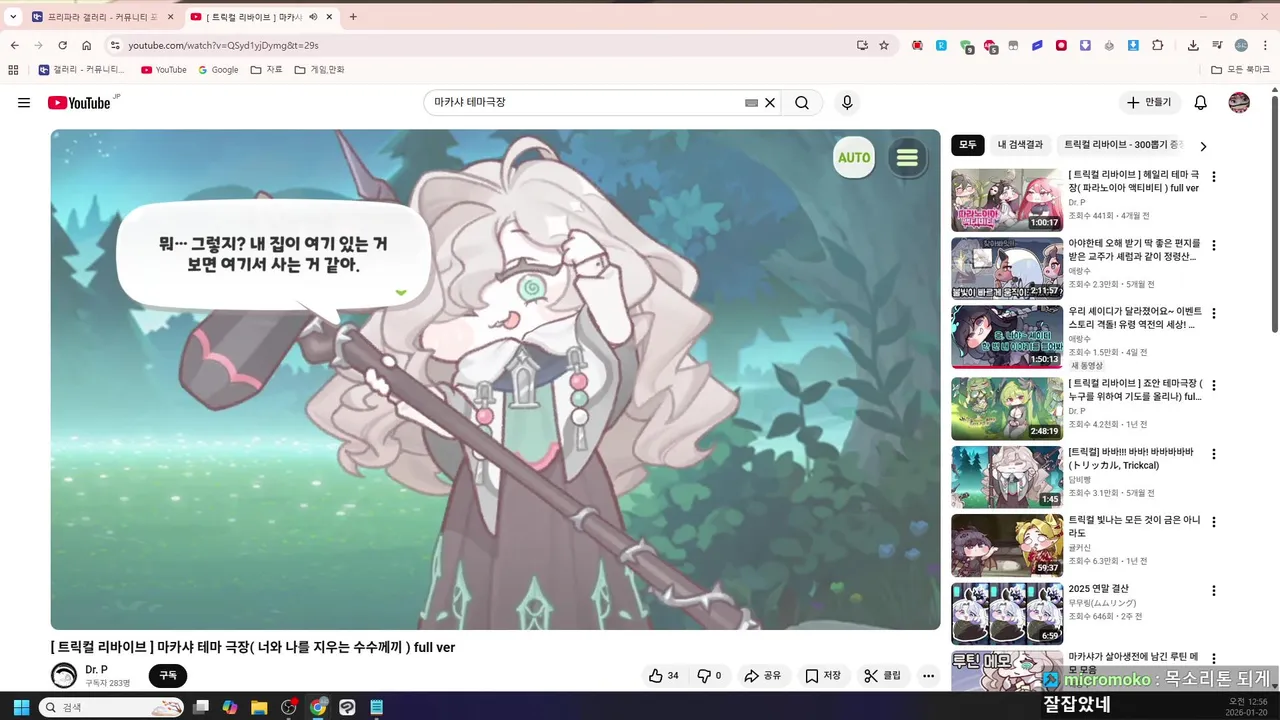Open options for 헤일리 테마 극장 video
Image resolution: width=1280 pixels, height=720 pixels.
(x=1214, y=177)
